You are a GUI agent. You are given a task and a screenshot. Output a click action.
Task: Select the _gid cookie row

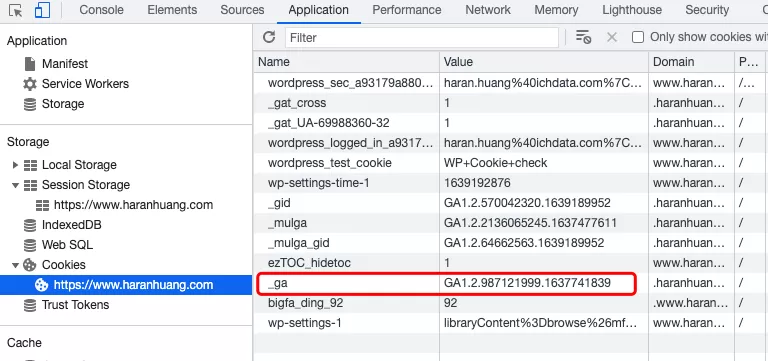click(x=510, y=203)
